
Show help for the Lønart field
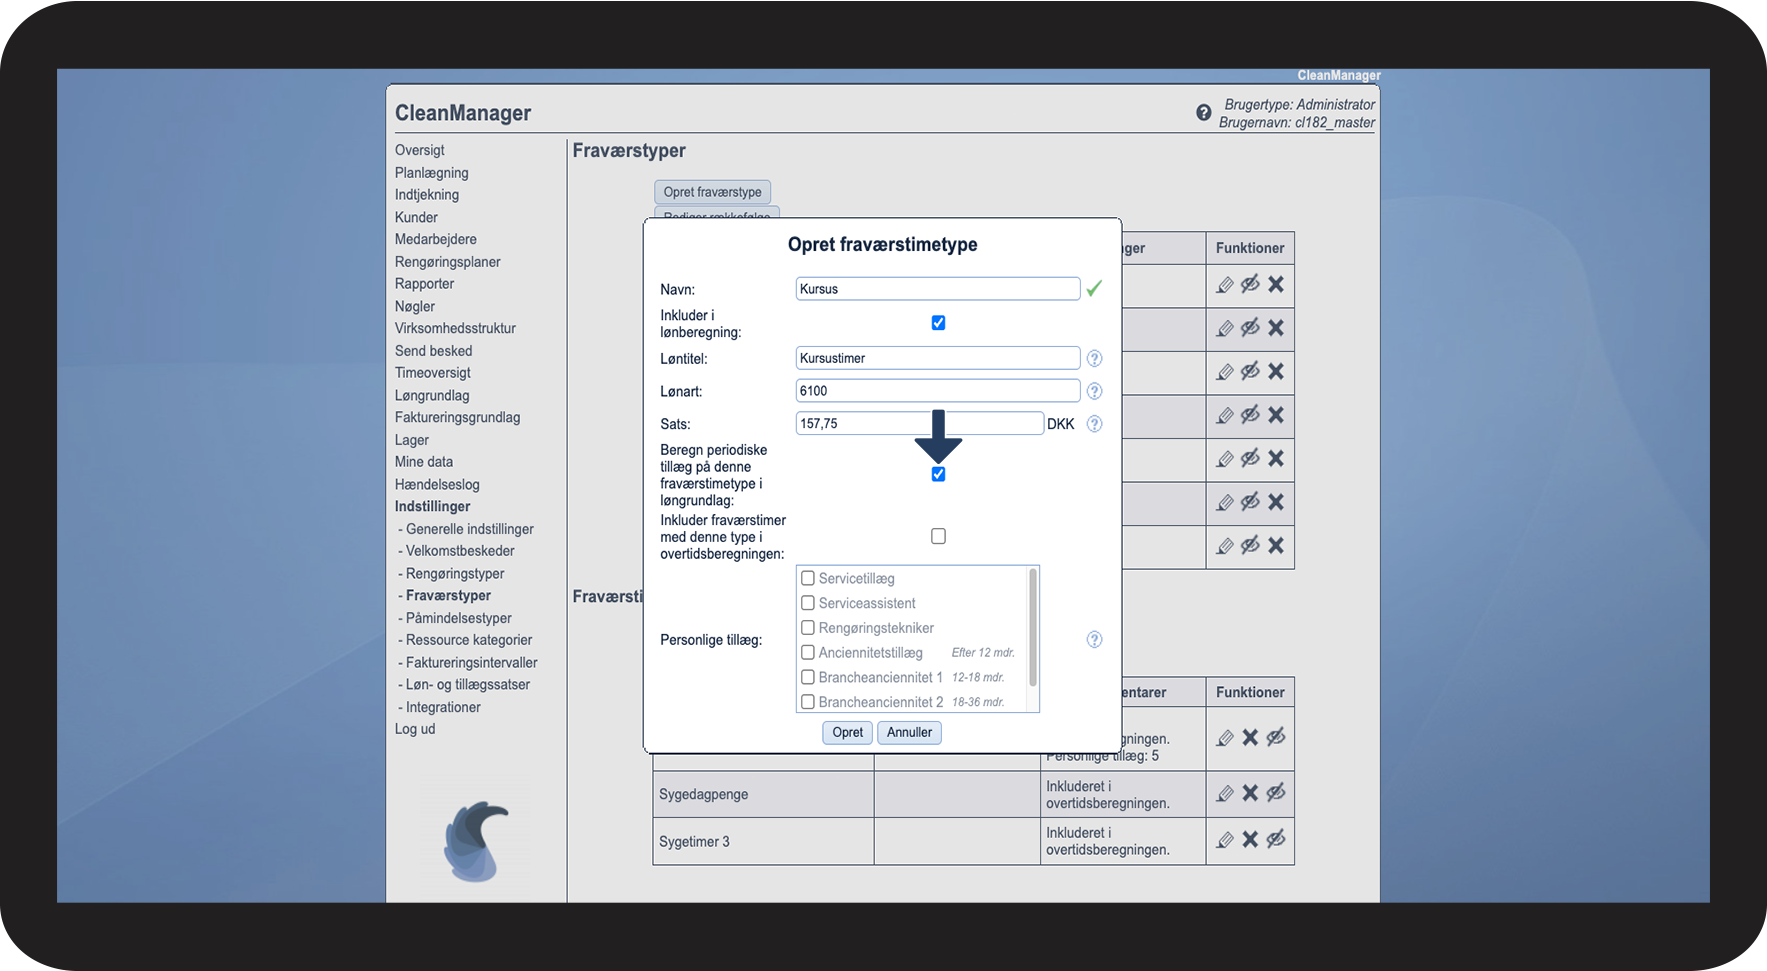coord(1094,391)
